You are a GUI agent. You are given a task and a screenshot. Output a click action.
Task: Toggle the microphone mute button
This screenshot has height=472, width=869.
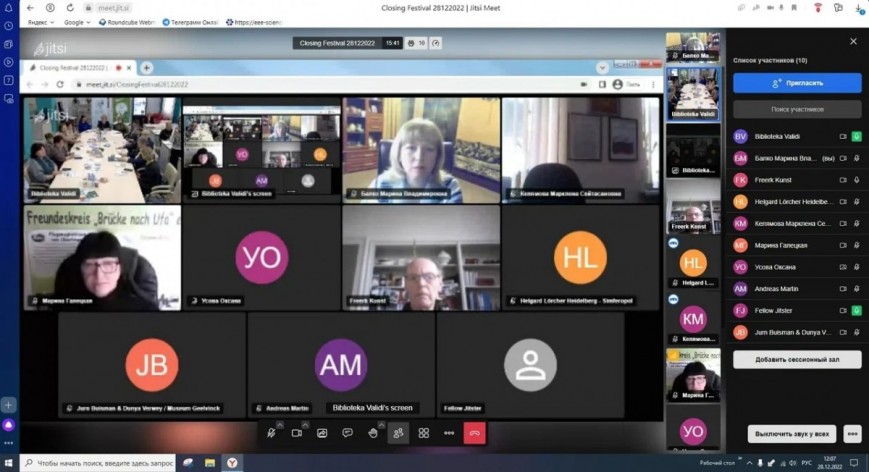pyautogui.click(x=271, y=433)
